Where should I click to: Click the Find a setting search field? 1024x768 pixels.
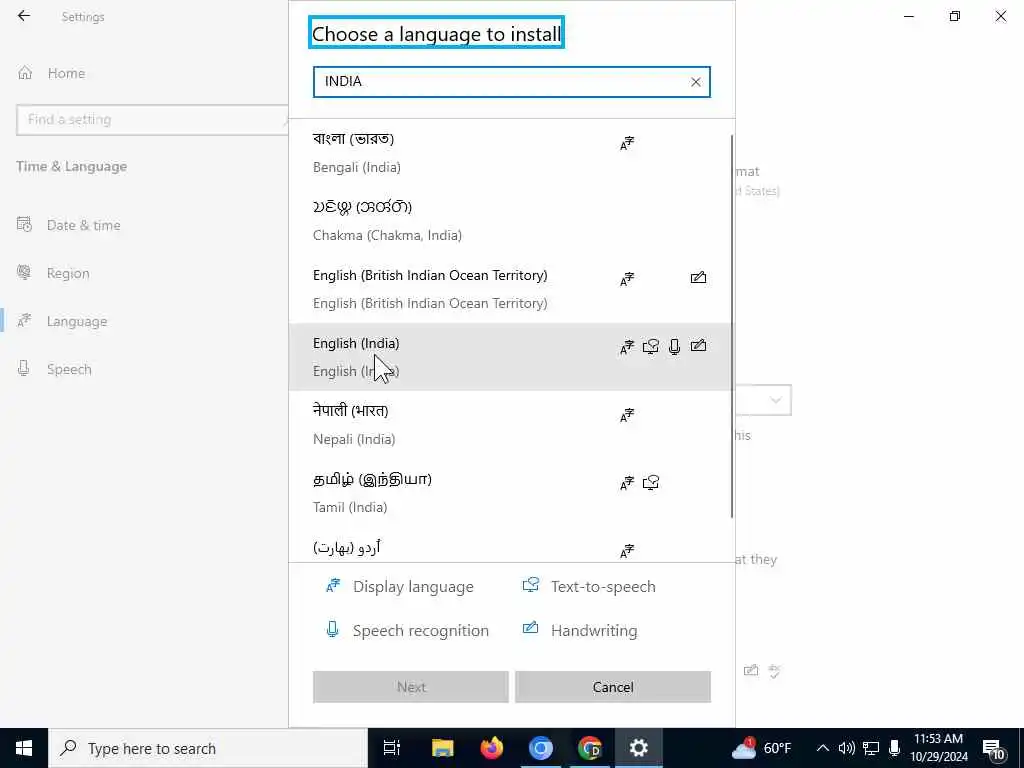click(152, 120)
